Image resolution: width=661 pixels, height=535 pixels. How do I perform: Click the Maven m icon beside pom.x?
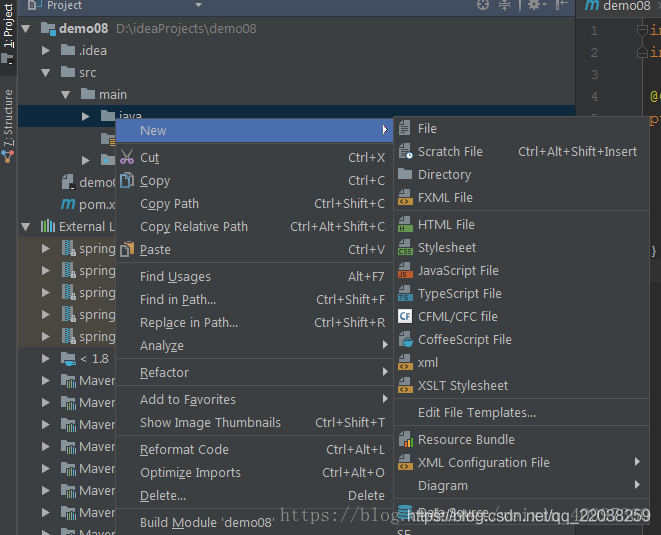(x=68, y=204)
